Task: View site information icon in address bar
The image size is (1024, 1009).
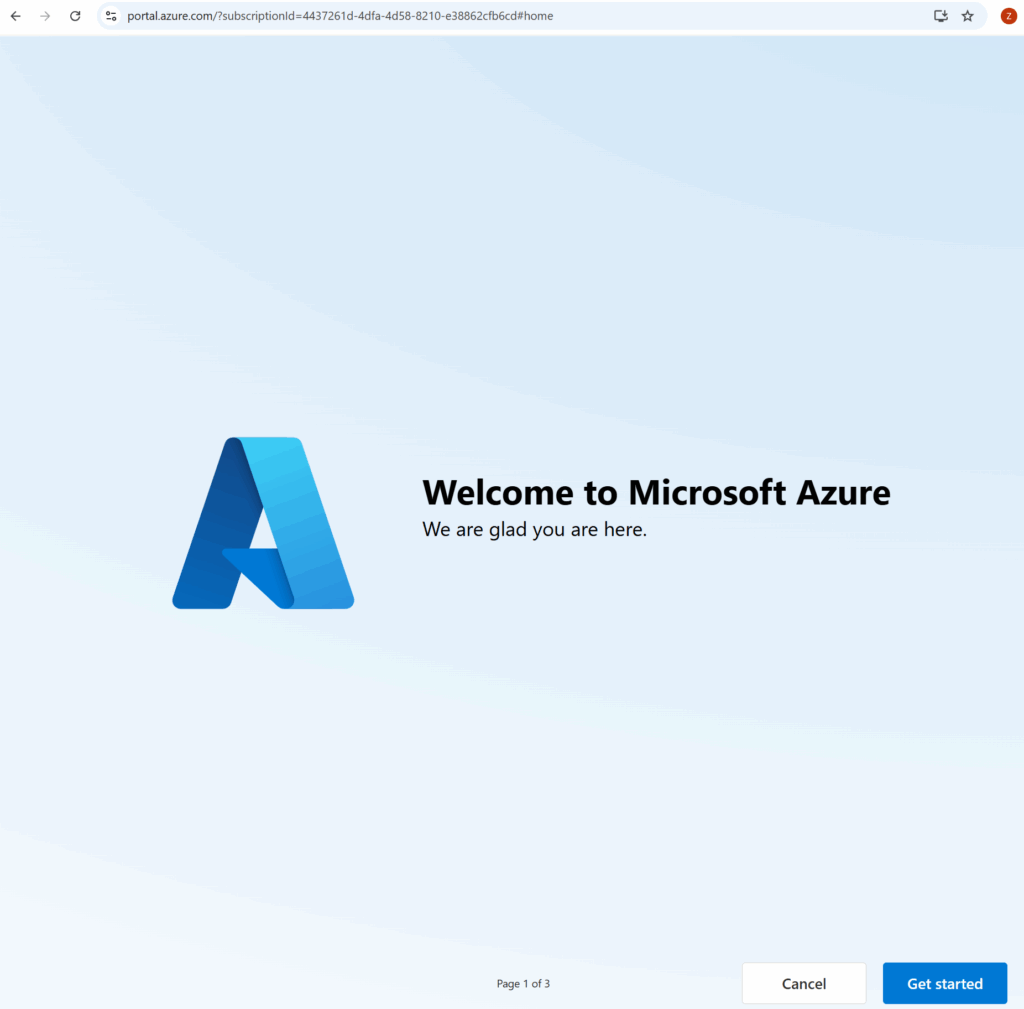Action: tap(111, 16)
